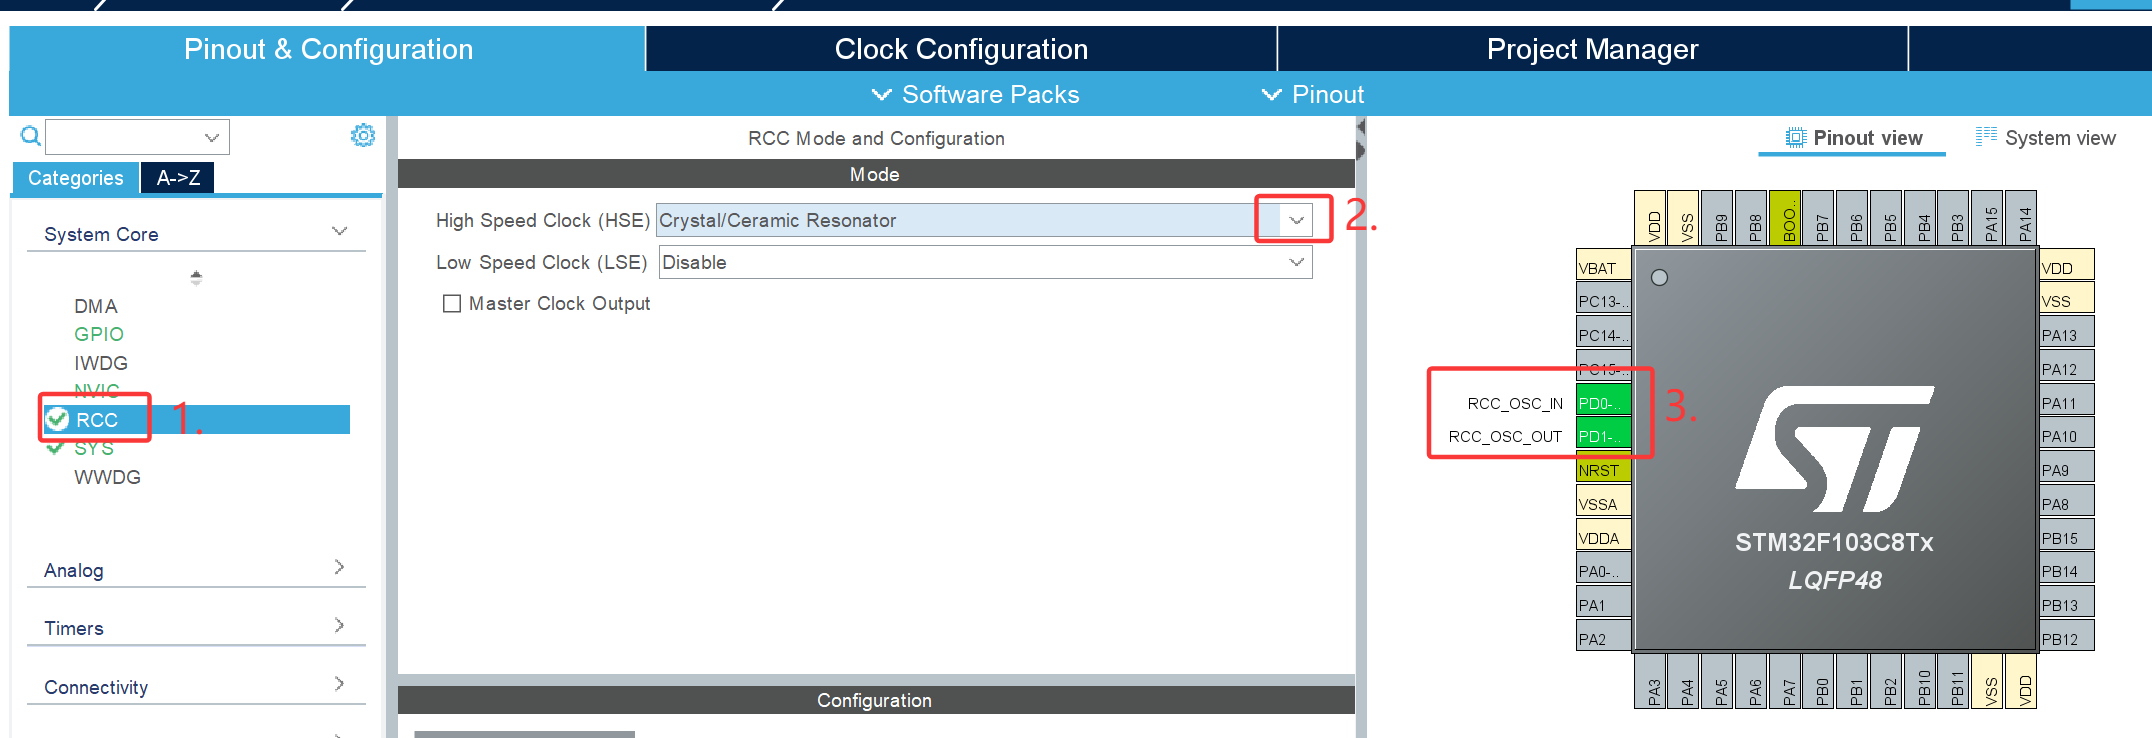Select IWDG in System Core list

tap(101, 363)
